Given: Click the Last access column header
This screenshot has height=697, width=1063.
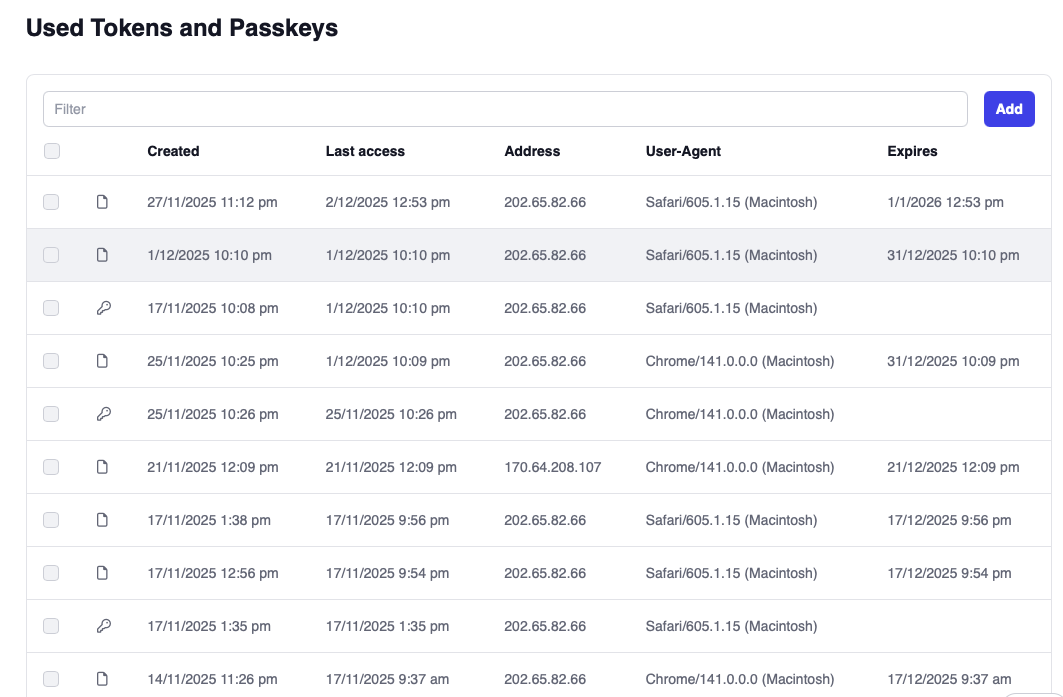Looking at the screenshot, I should [365, 151].
